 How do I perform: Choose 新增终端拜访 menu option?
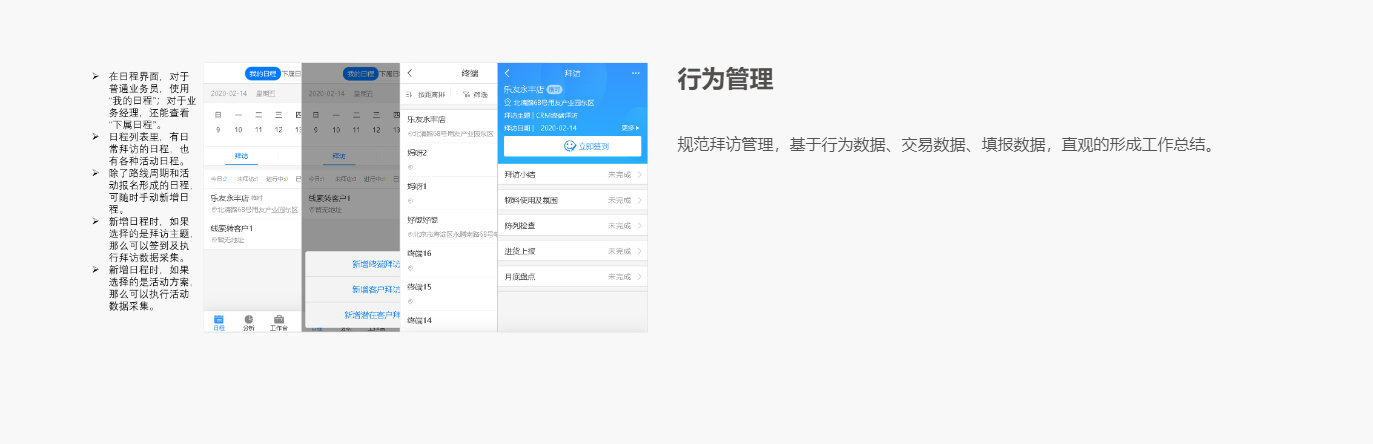[375, 264]
